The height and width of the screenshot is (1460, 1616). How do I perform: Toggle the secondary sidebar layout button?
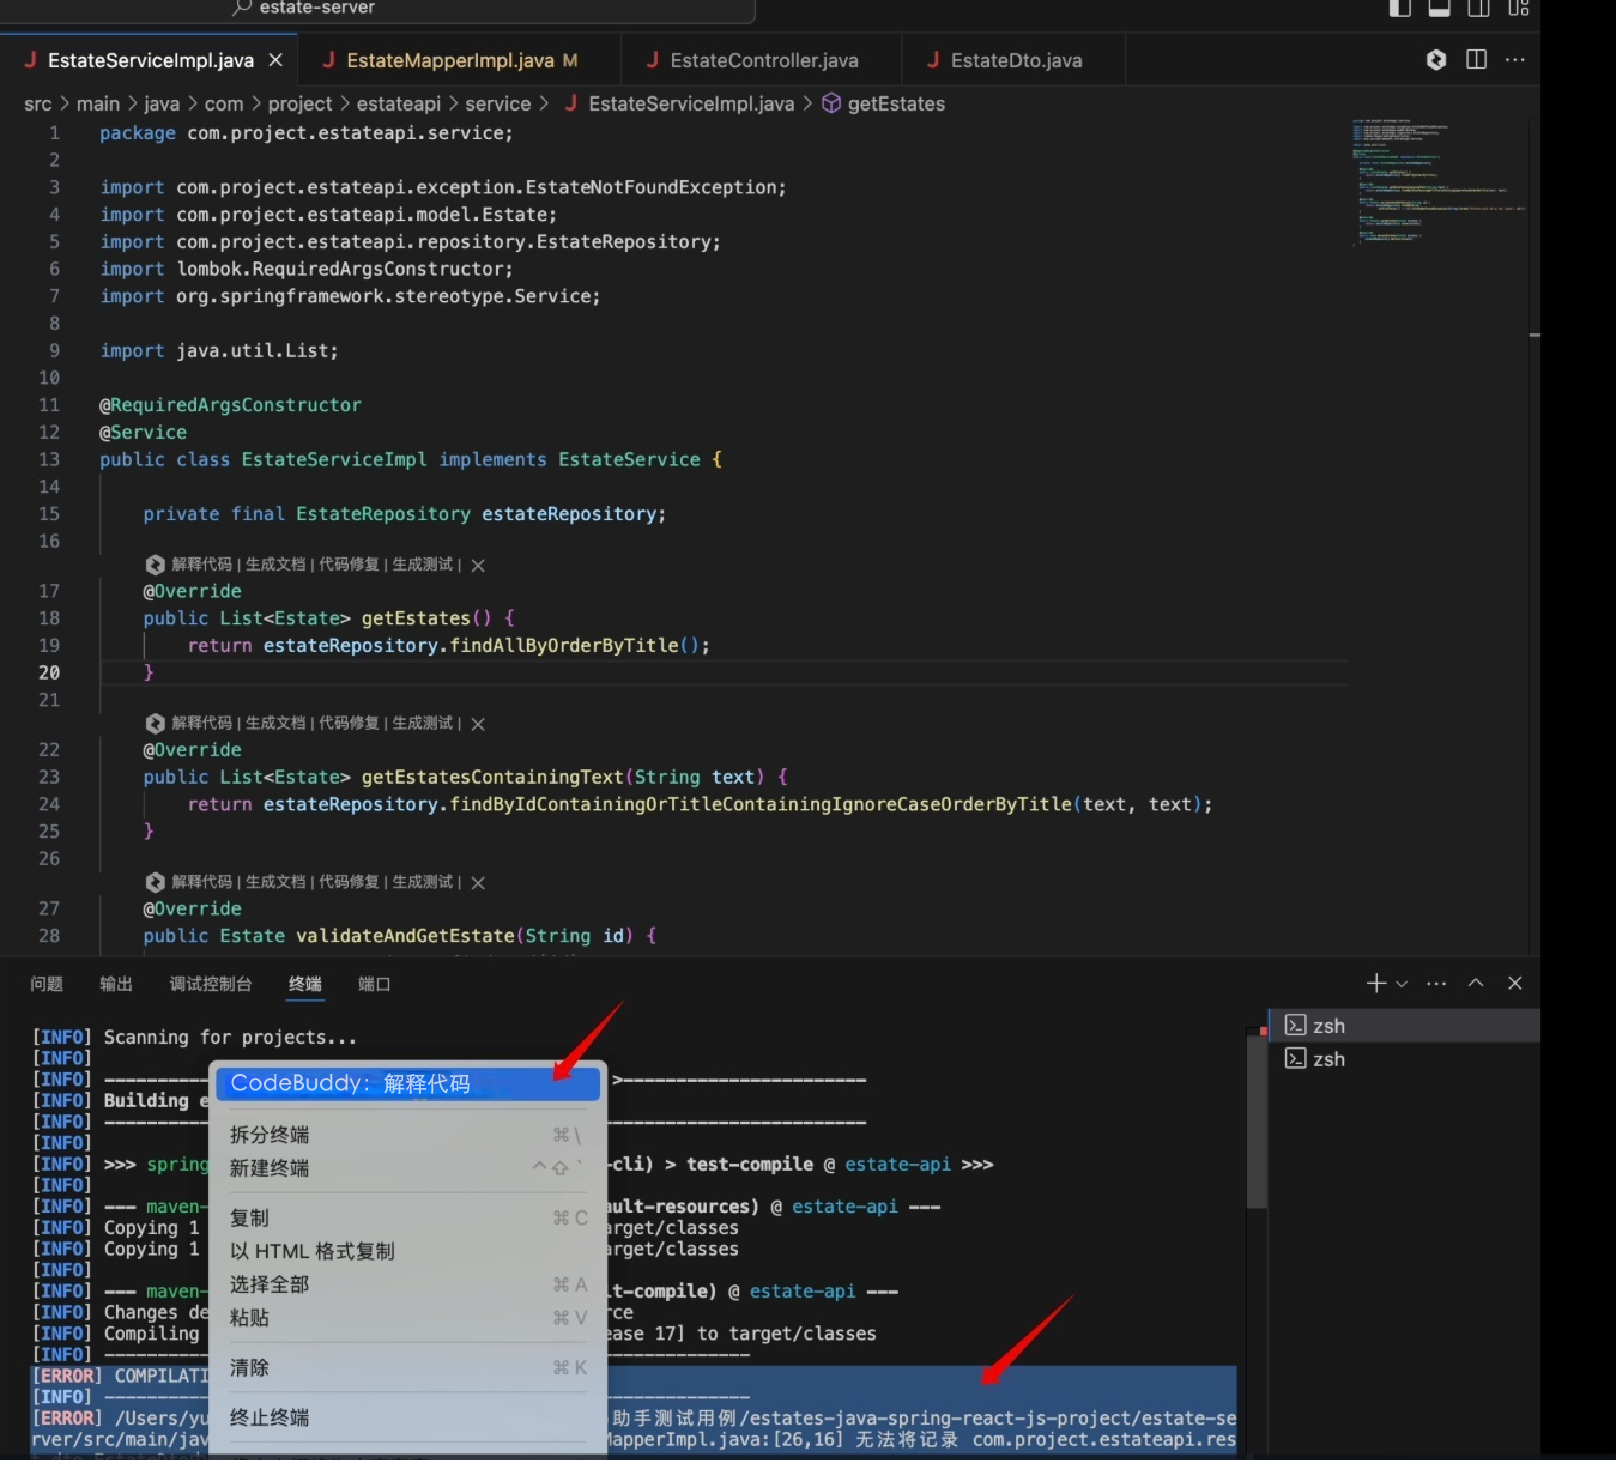point(1478,8)
